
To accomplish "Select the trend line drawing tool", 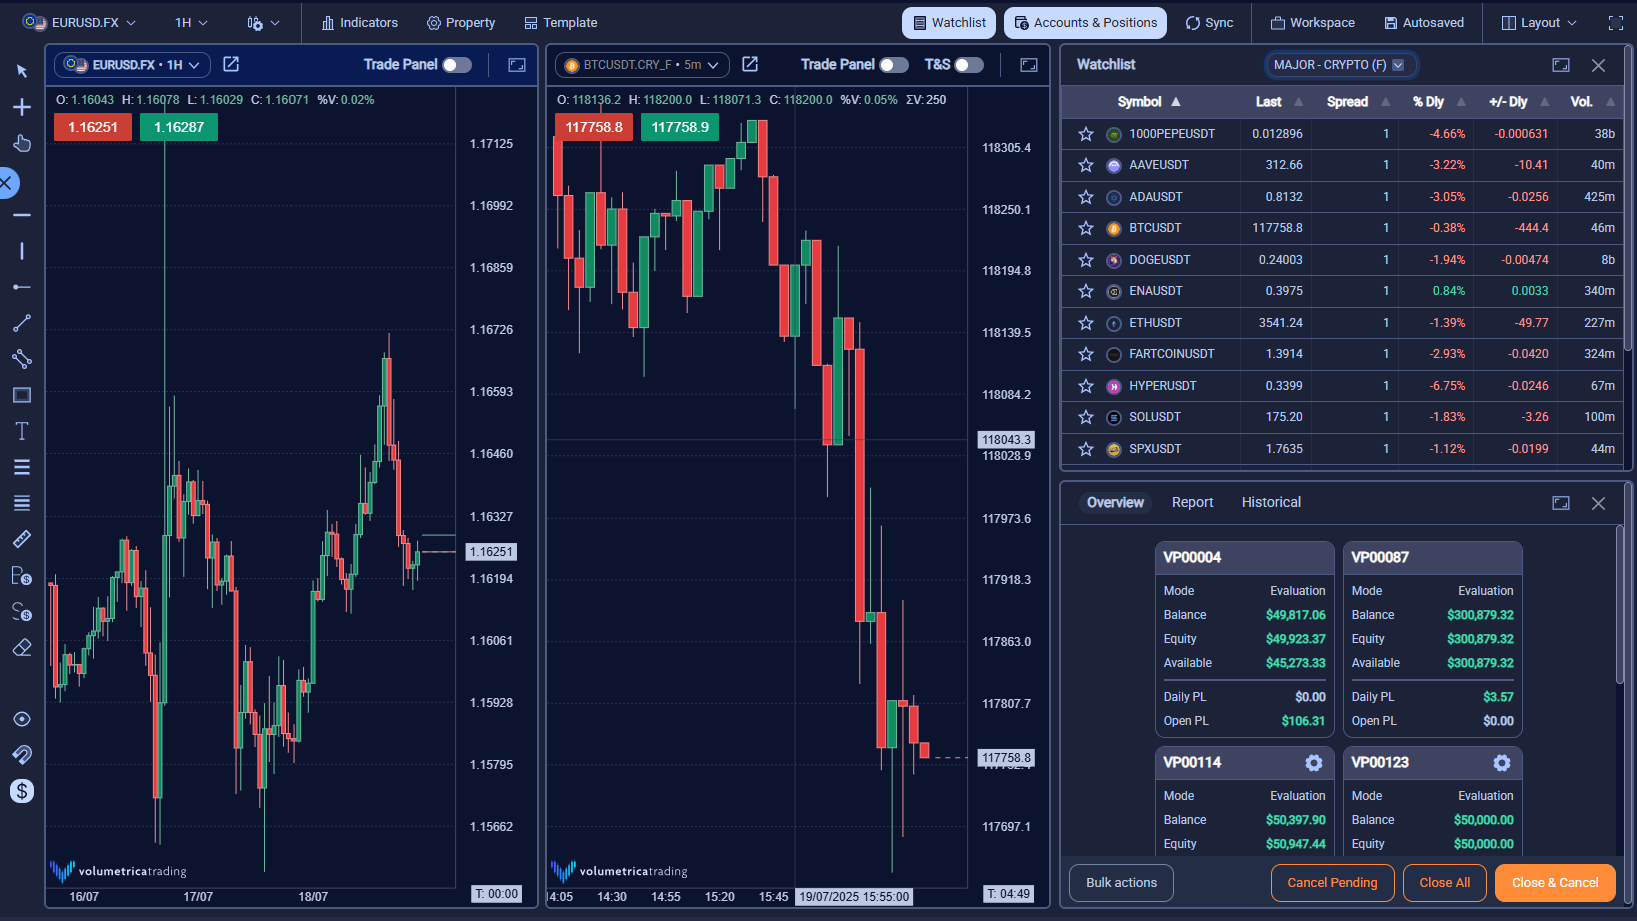I will [22, 323].
